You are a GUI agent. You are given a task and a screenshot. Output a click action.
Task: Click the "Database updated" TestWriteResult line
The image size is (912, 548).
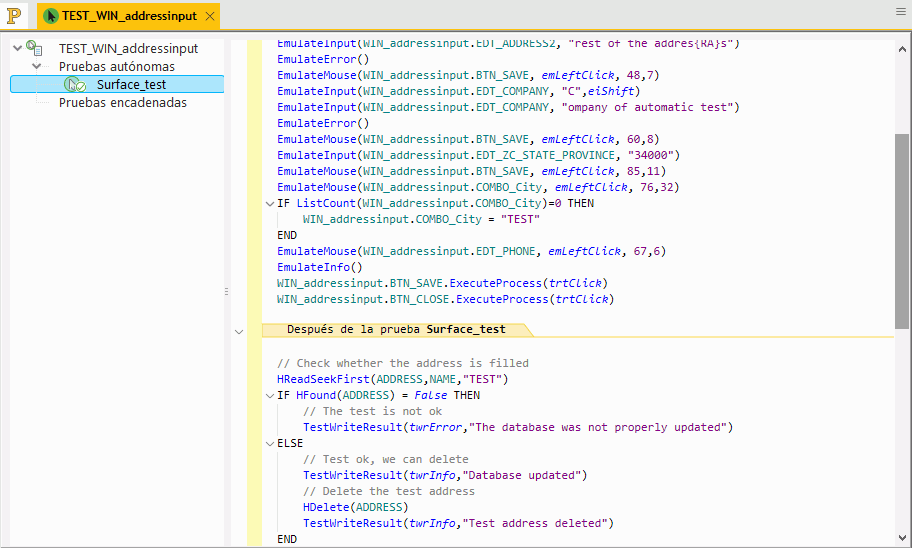click(x=445, y=475)
